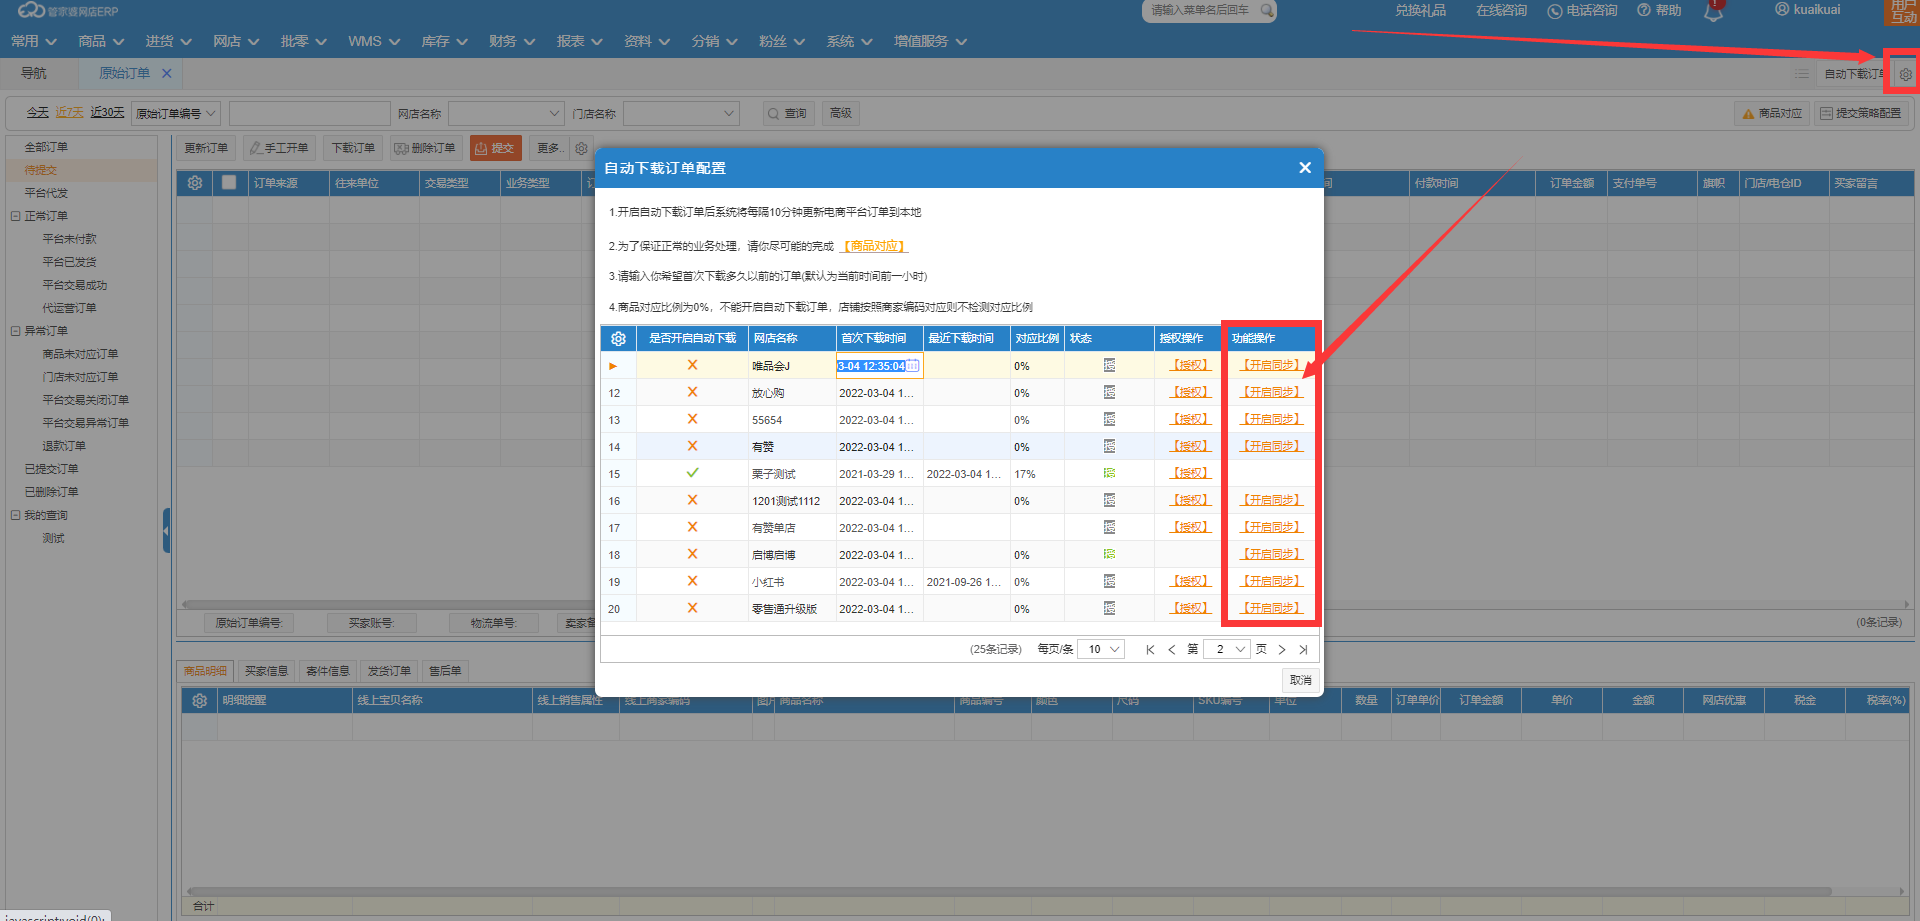Toggle auto-download for the 放心购 store
This screenshot has height=921, width=1920.
coord(692,393)
